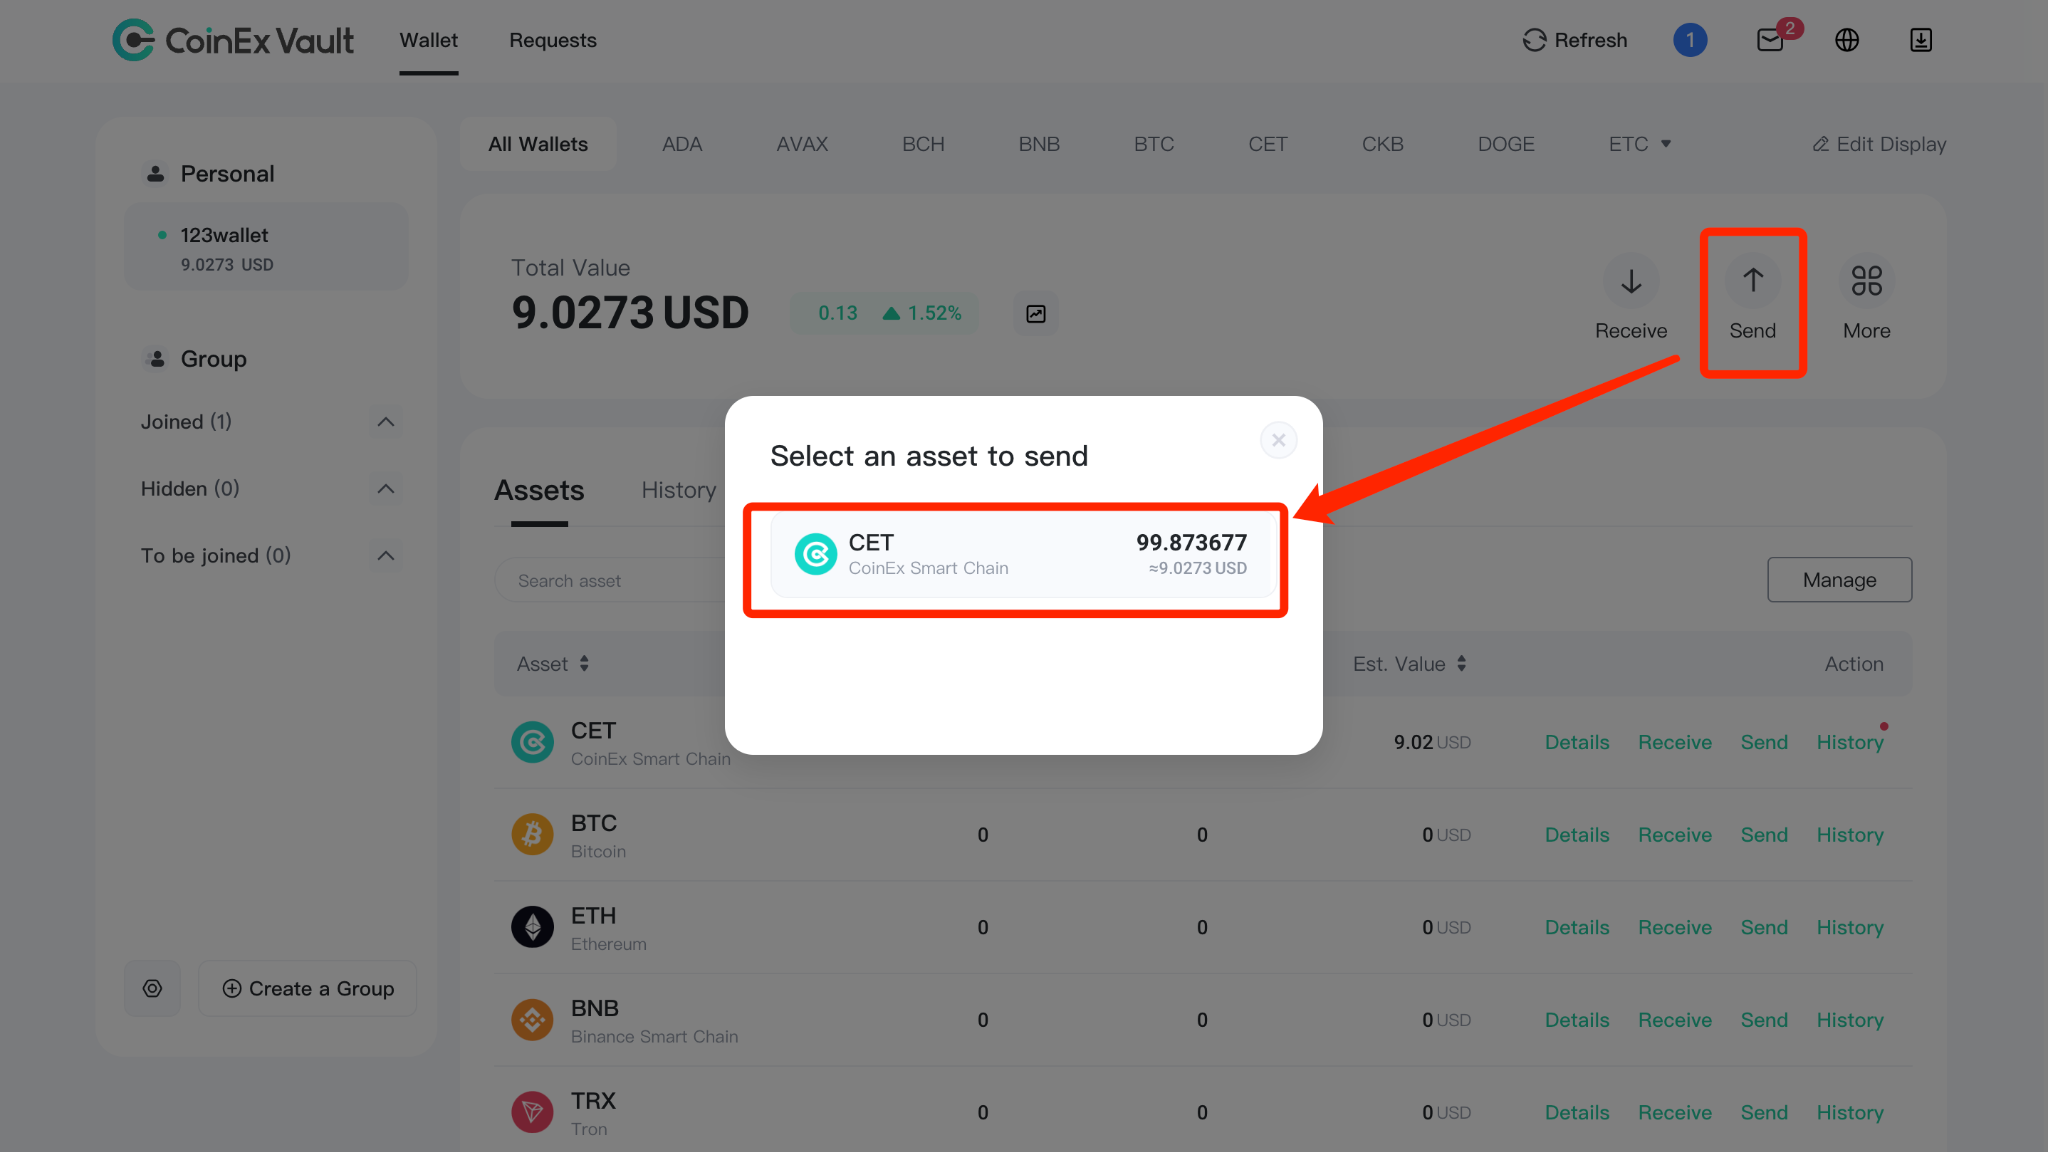The height and width of the screenshot is (1152, 2048).
Task: Open the value chart icon
Action: (x=1036, y=314)
